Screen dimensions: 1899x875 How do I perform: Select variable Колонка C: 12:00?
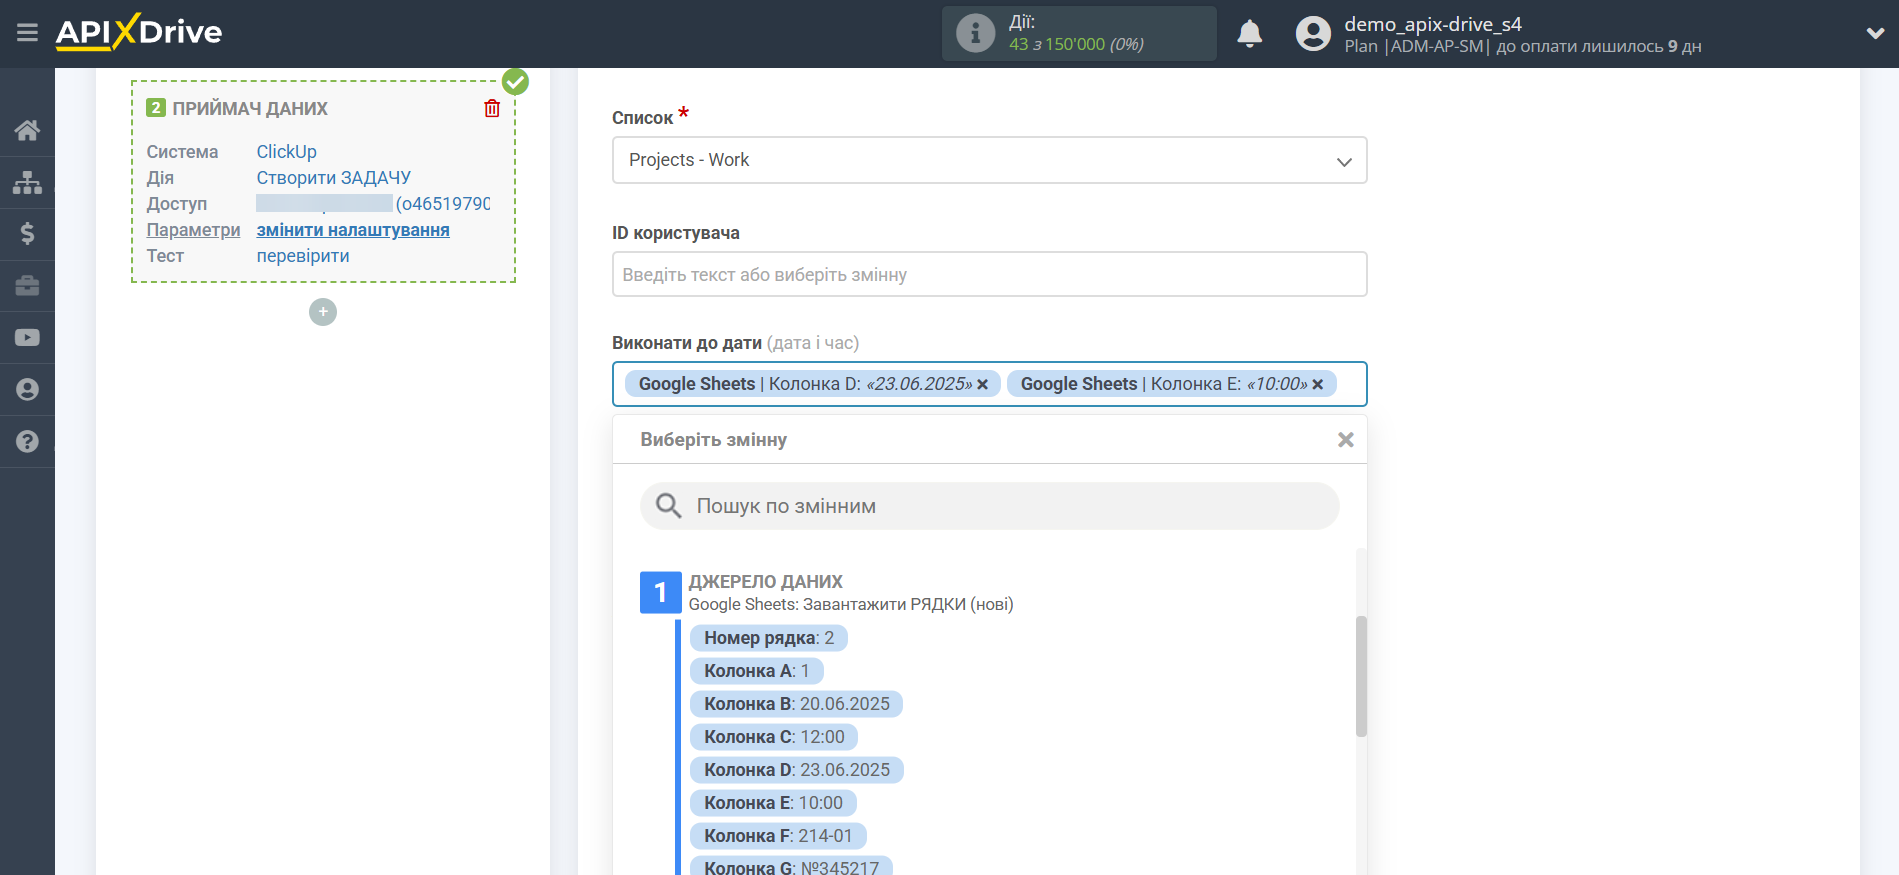tap(774, 737)
